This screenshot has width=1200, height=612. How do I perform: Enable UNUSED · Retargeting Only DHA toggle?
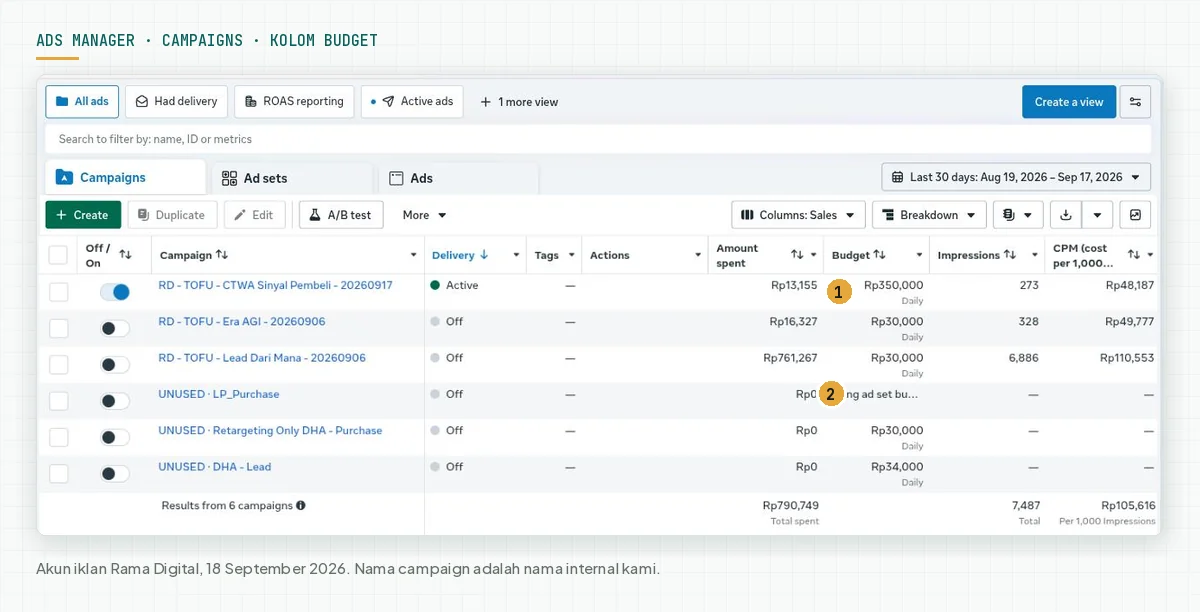click(115, 437)
